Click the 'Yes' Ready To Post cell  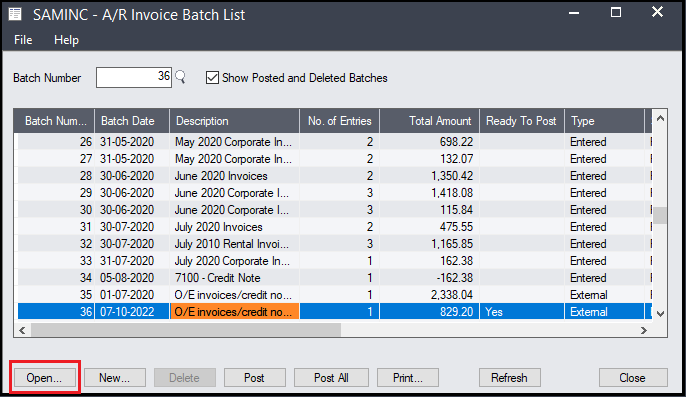click(522, 312)
